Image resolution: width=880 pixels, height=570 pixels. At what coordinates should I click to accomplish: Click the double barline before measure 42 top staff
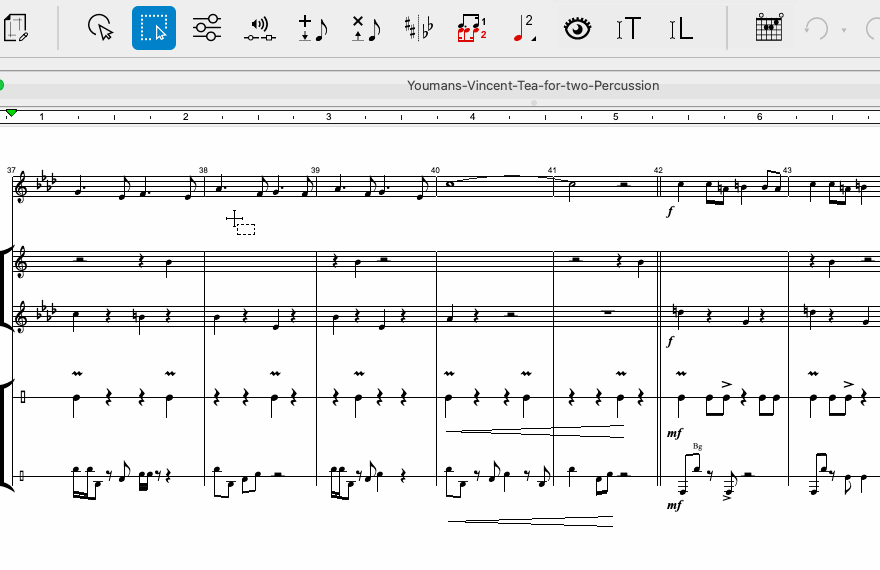point(659,187)
